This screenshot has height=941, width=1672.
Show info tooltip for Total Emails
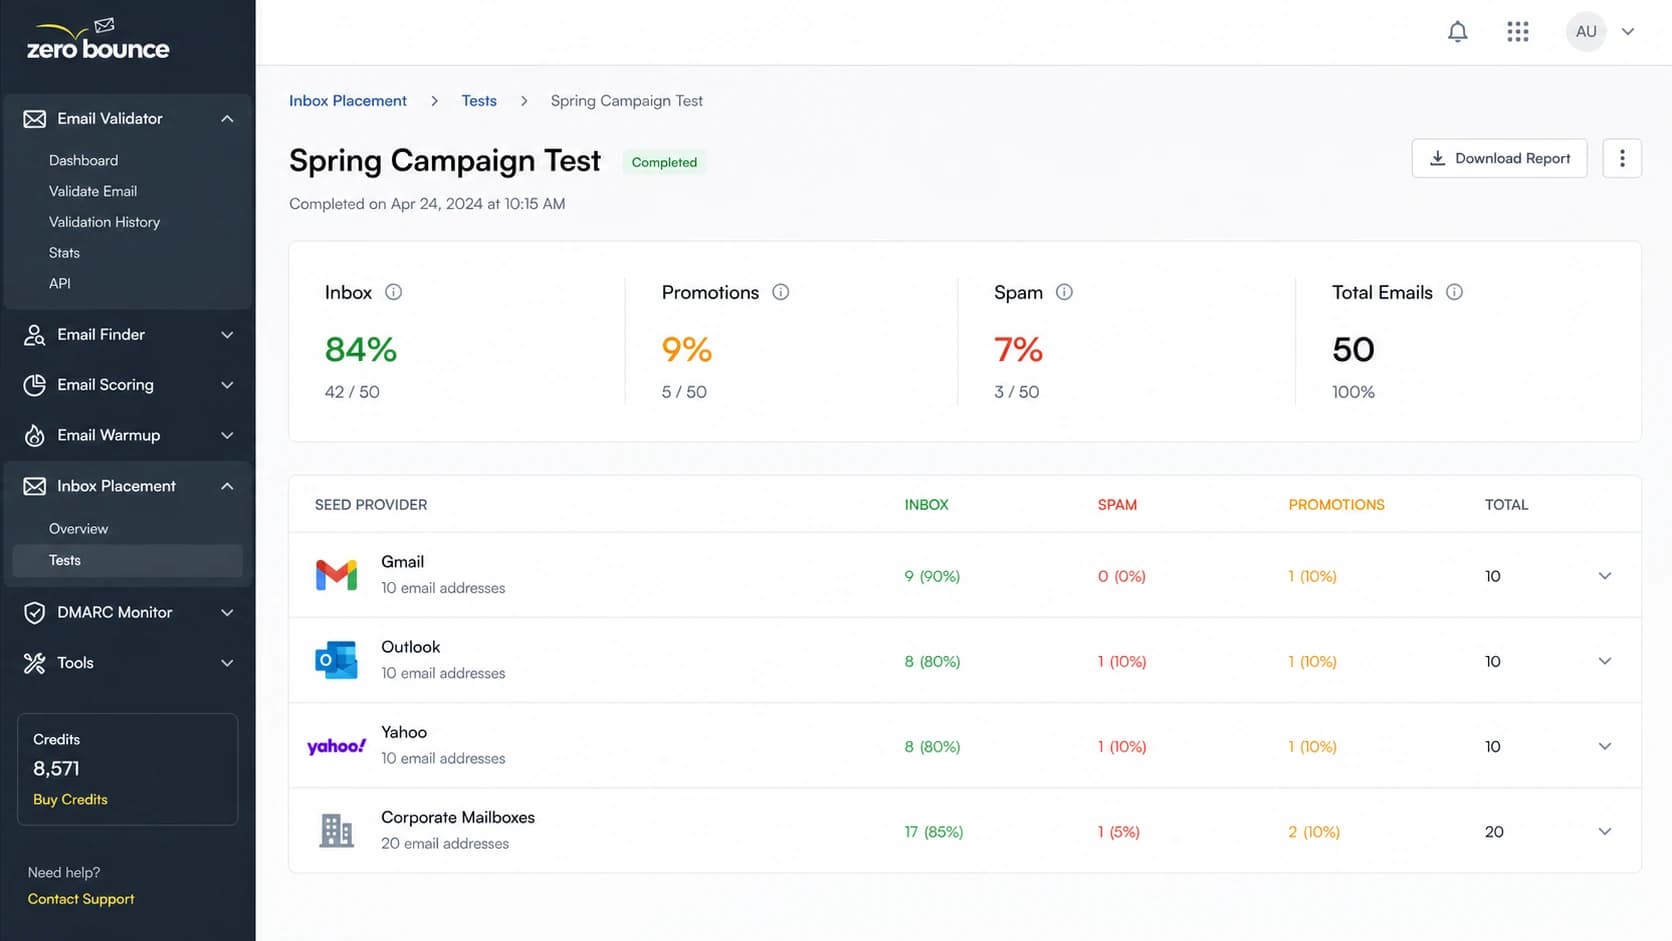point(1455,292)
